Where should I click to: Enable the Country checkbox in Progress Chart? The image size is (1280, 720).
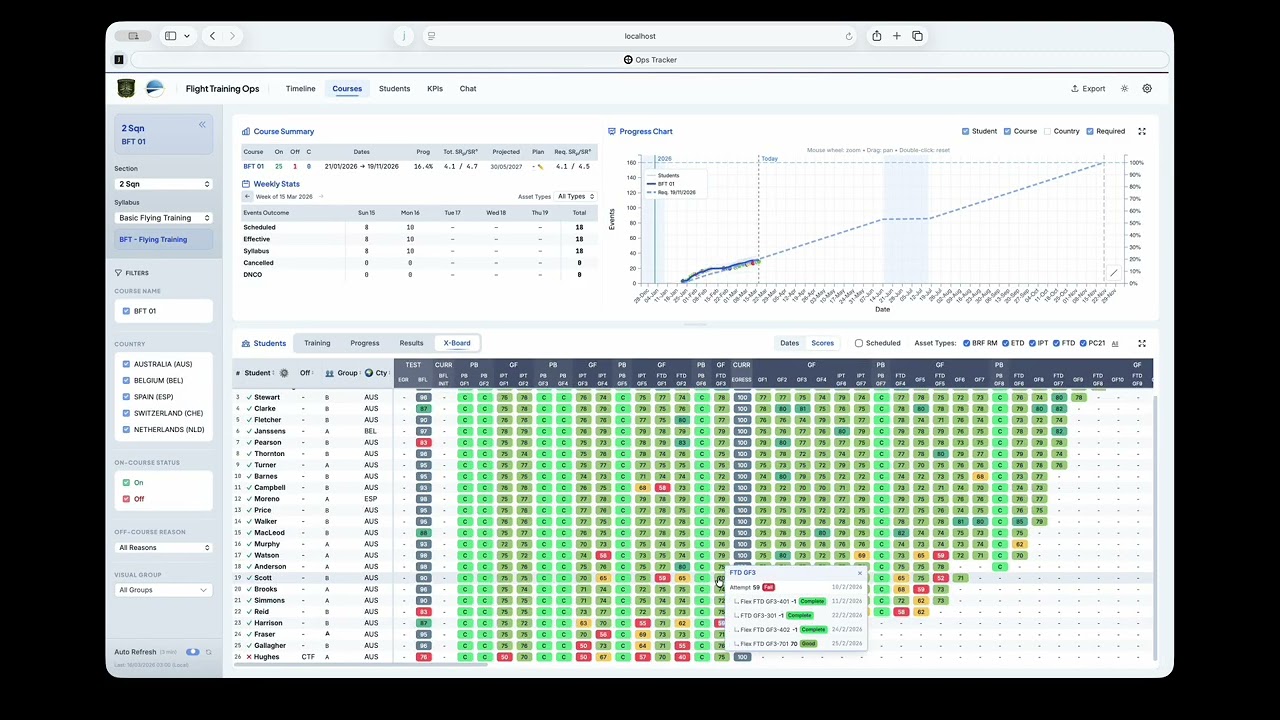coord(1048,131)
